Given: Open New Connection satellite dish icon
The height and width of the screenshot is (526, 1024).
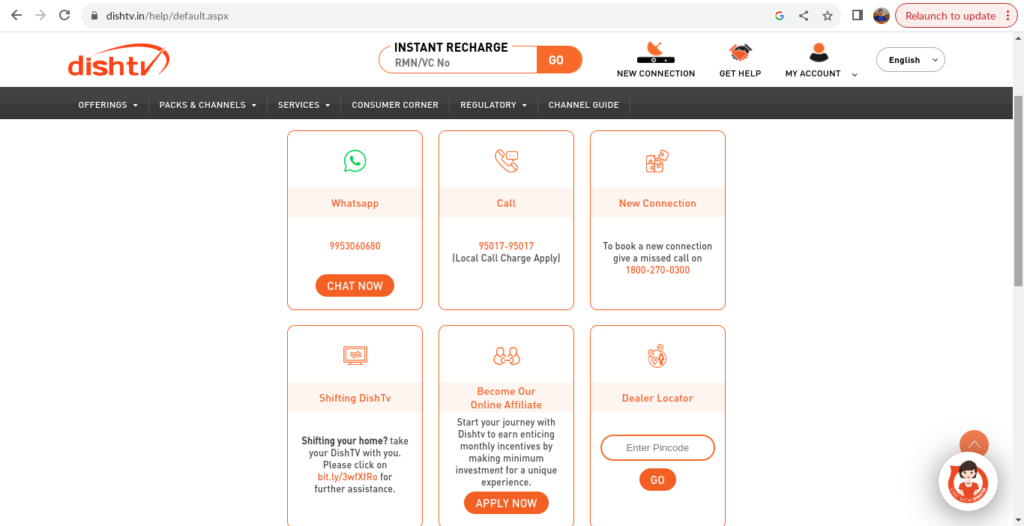Looking at the screenshot, I should [x=656, y=52].
